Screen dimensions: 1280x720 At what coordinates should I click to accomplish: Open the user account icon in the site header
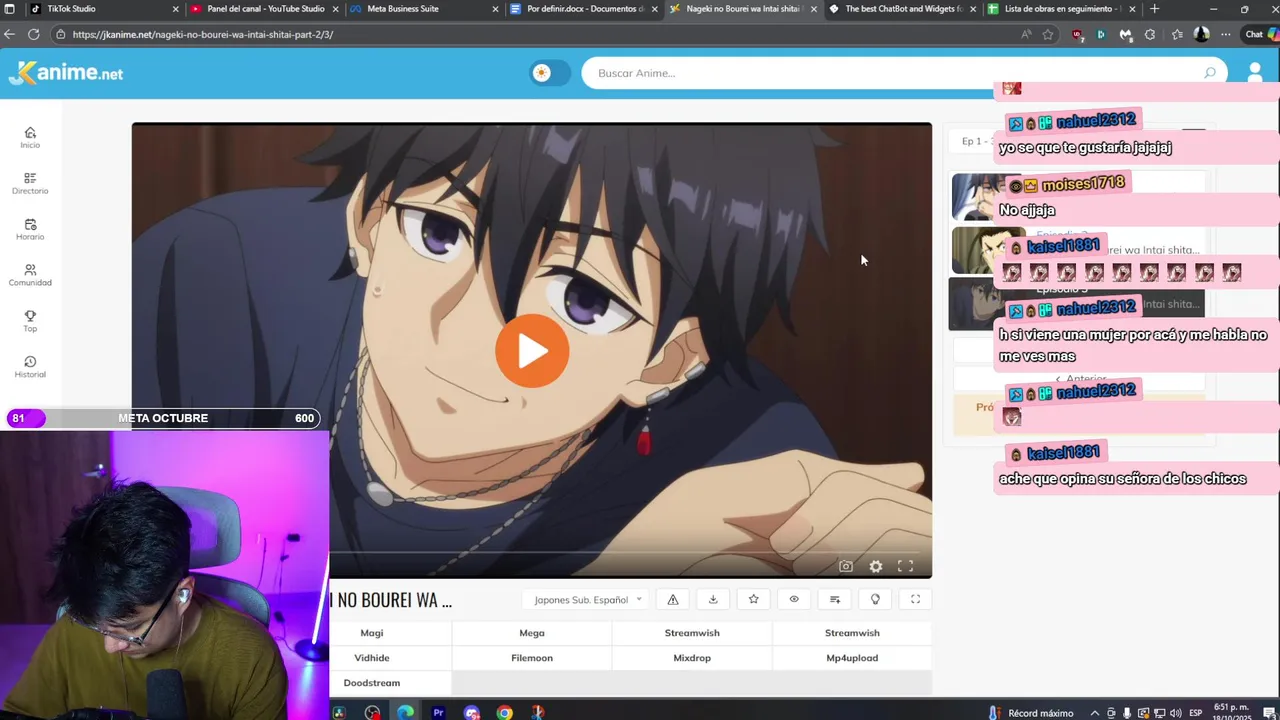coord(1255,73)
